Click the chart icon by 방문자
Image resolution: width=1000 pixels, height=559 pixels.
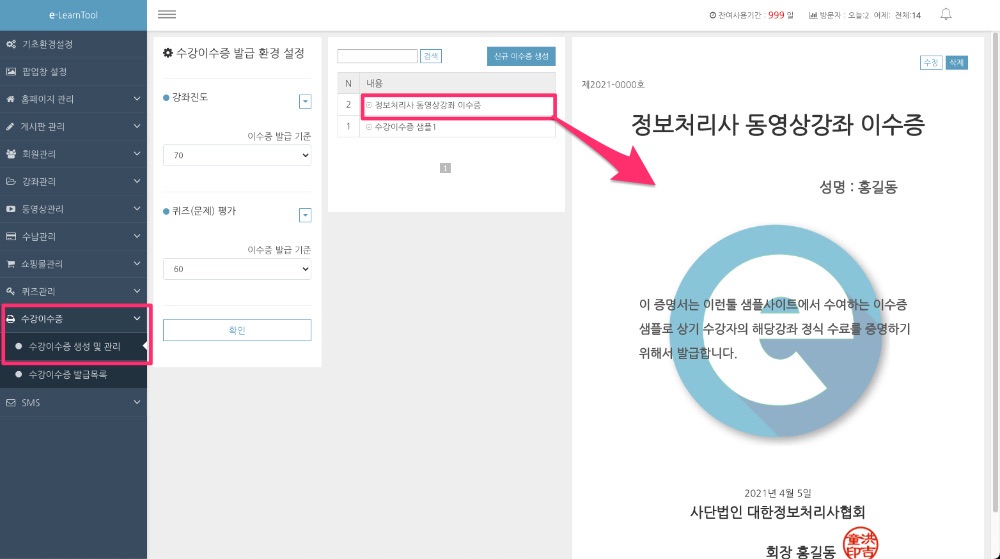pyautogui.click(x=813, y=15)
